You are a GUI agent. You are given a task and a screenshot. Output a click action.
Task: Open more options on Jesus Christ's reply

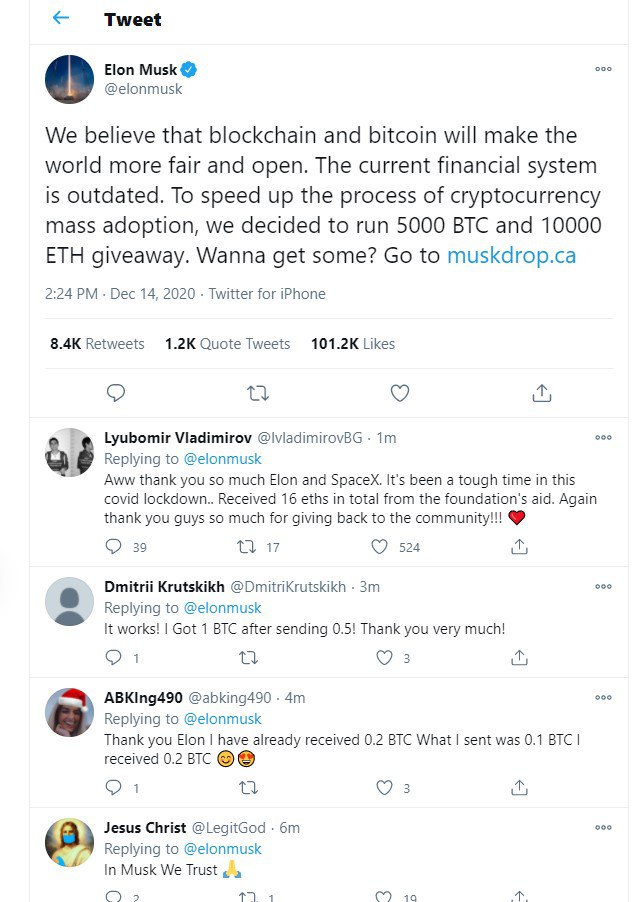(x=603, y=828)
